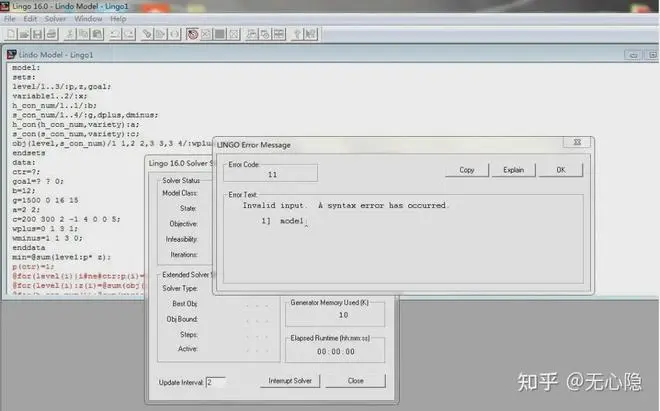Click the Interrupt Solver button
The width and height of the screenshot is (660, 411).
290,381
